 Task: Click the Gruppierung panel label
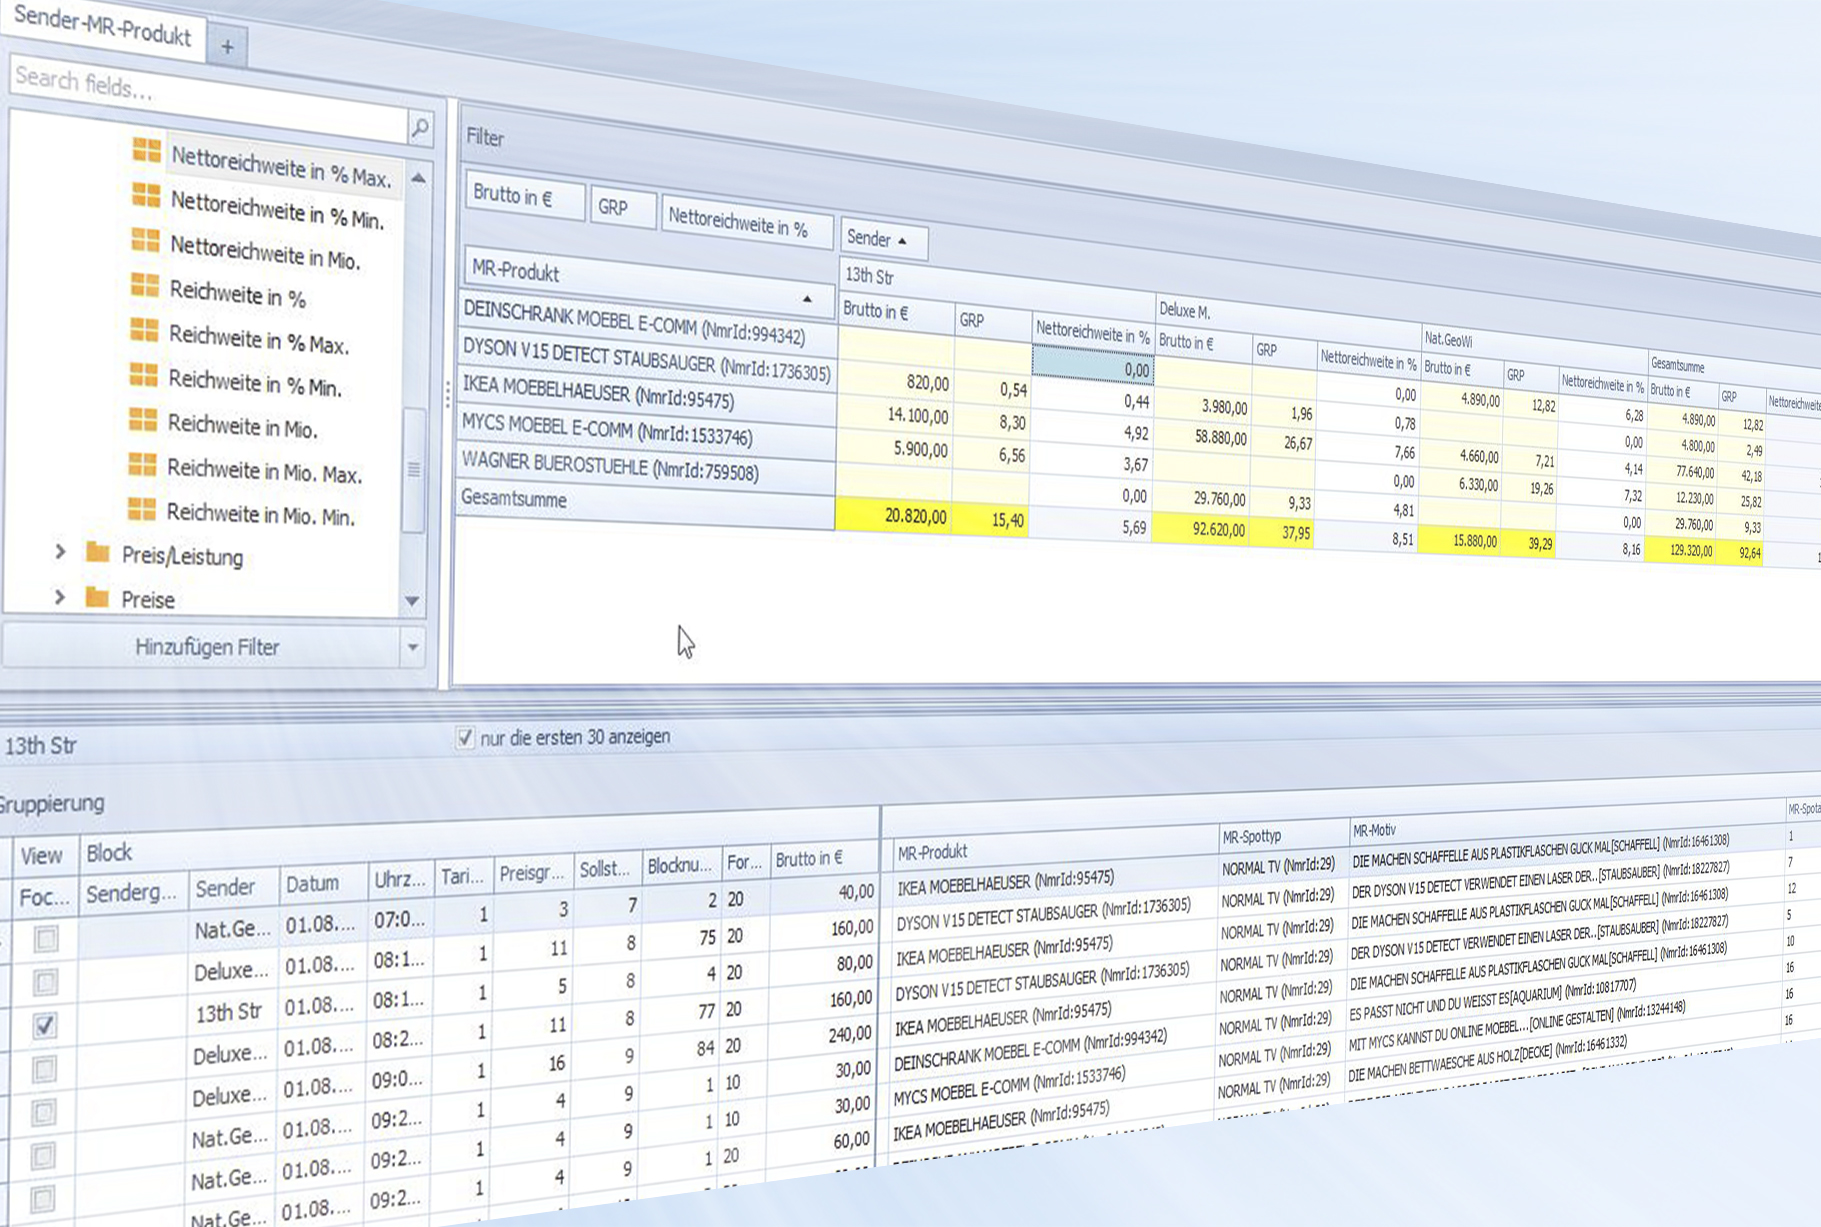[50, 803]
